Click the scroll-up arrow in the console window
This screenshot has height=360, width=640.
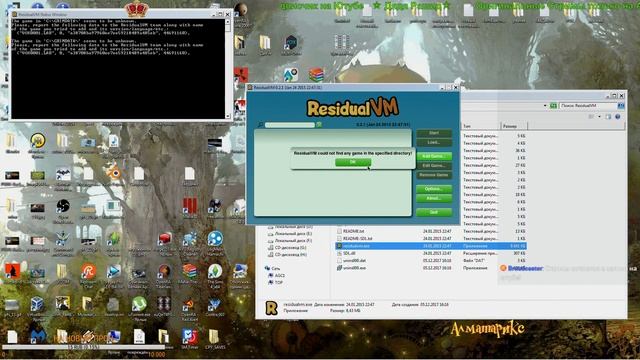pyautogui.click(x=228, y=22)
